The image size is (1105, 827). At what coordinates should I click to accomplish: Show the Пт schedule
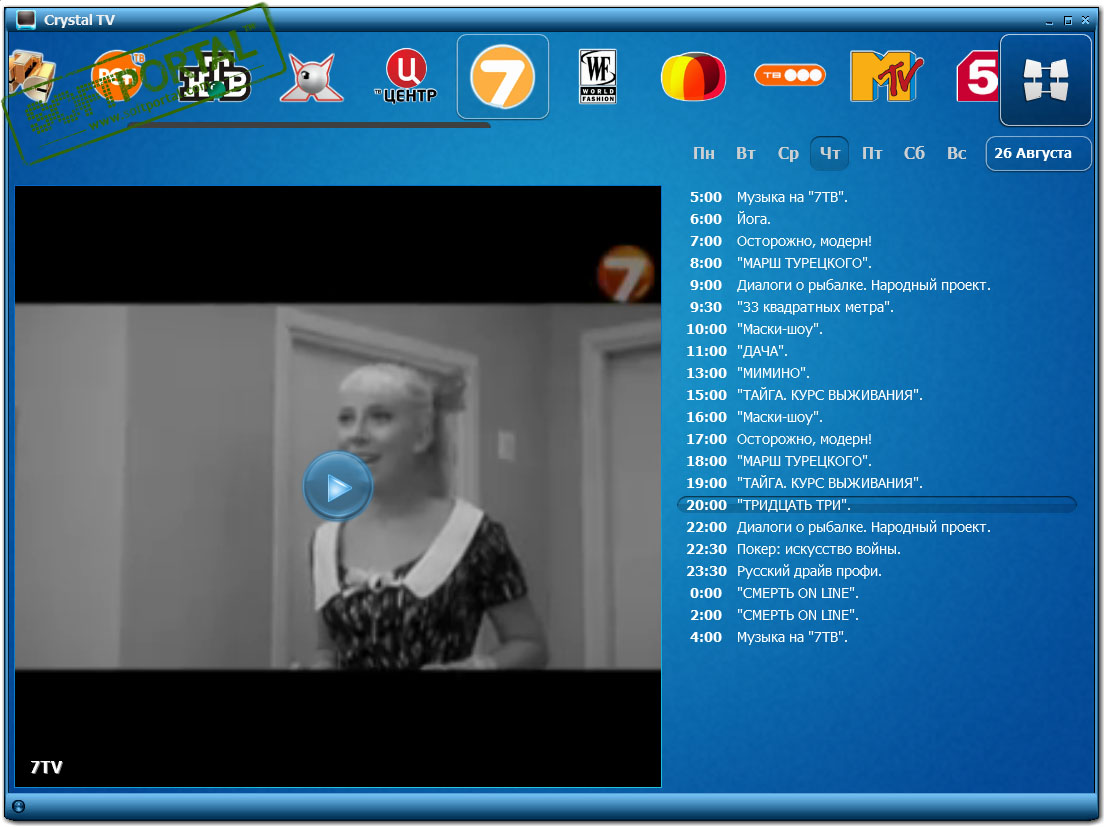coord(872,153)
